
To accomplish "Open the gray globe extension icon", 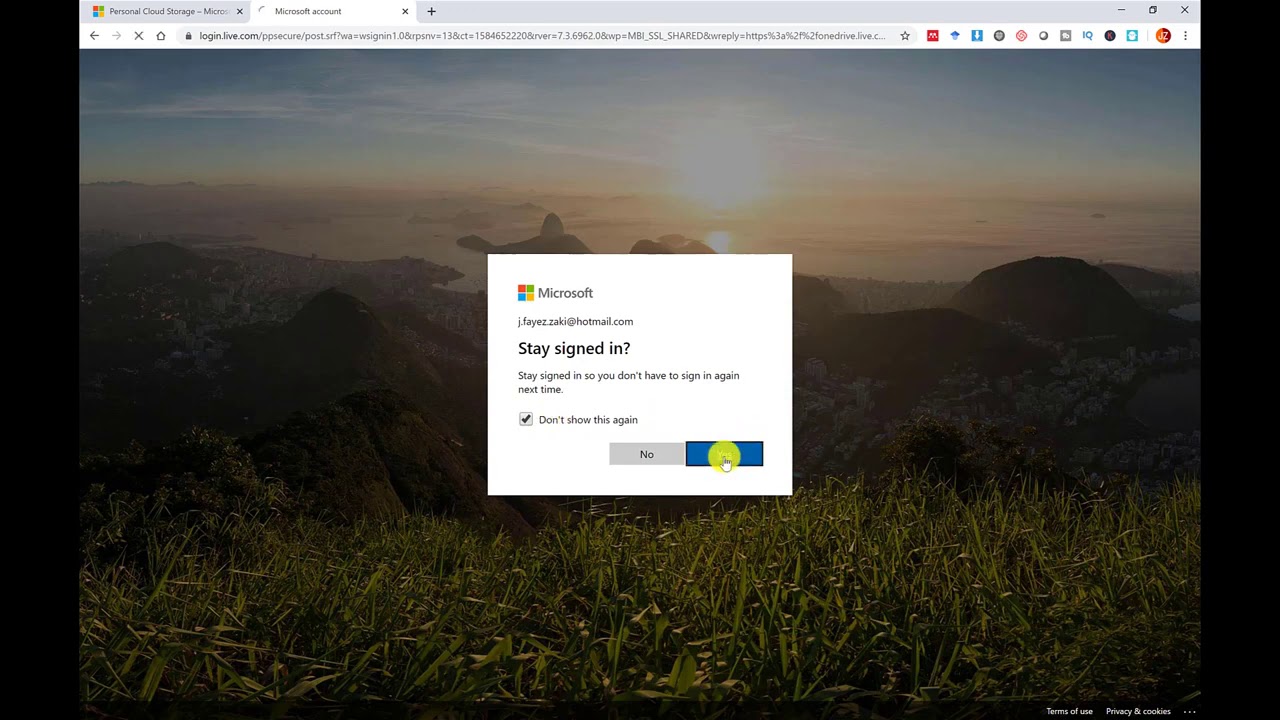I will click(999, 36).
